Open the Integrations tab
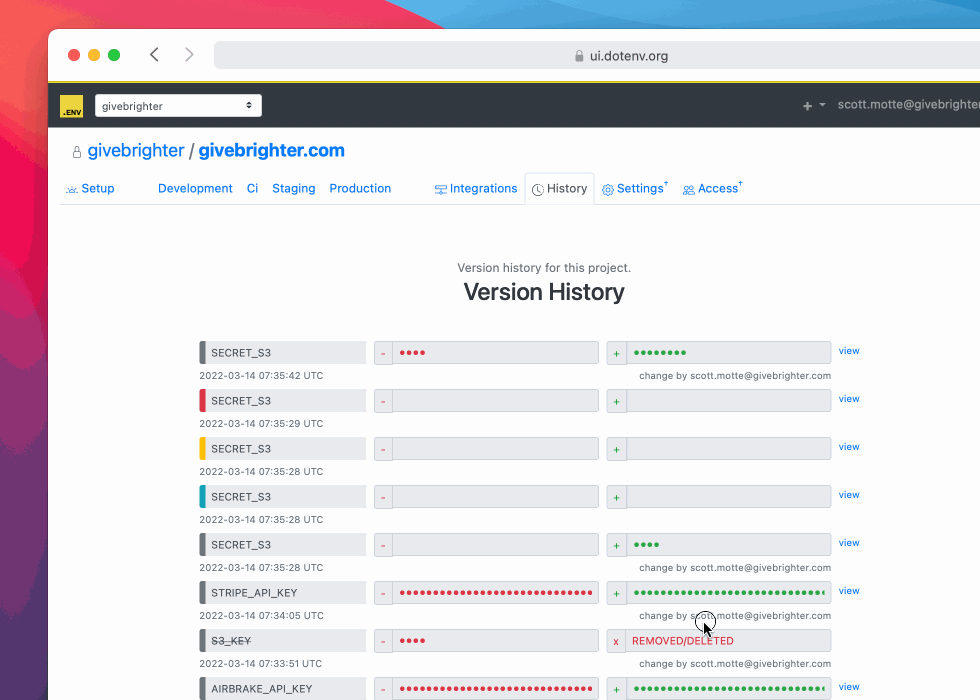Image resolution: width=980 pixels, height=700 pixels. pyautogui.click(x=476, y=189)
